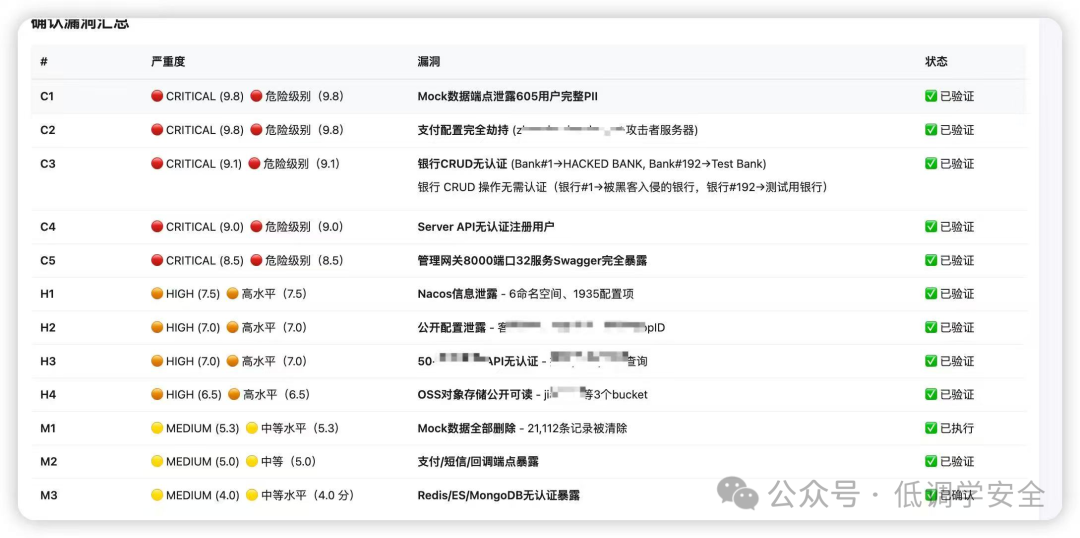Viewport: 1080px width, 538px height.
Task: Click '6命名空间、1935配置项' detail text
Action: 572,294
